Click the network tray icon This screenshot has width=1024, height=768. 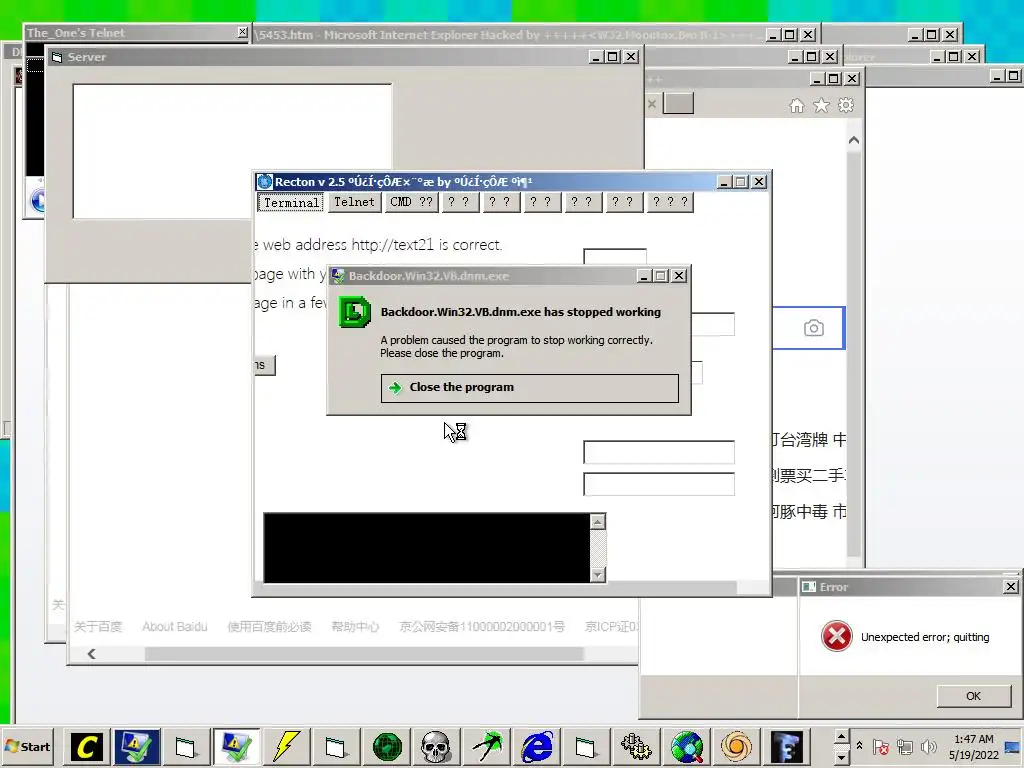(904, 746)
